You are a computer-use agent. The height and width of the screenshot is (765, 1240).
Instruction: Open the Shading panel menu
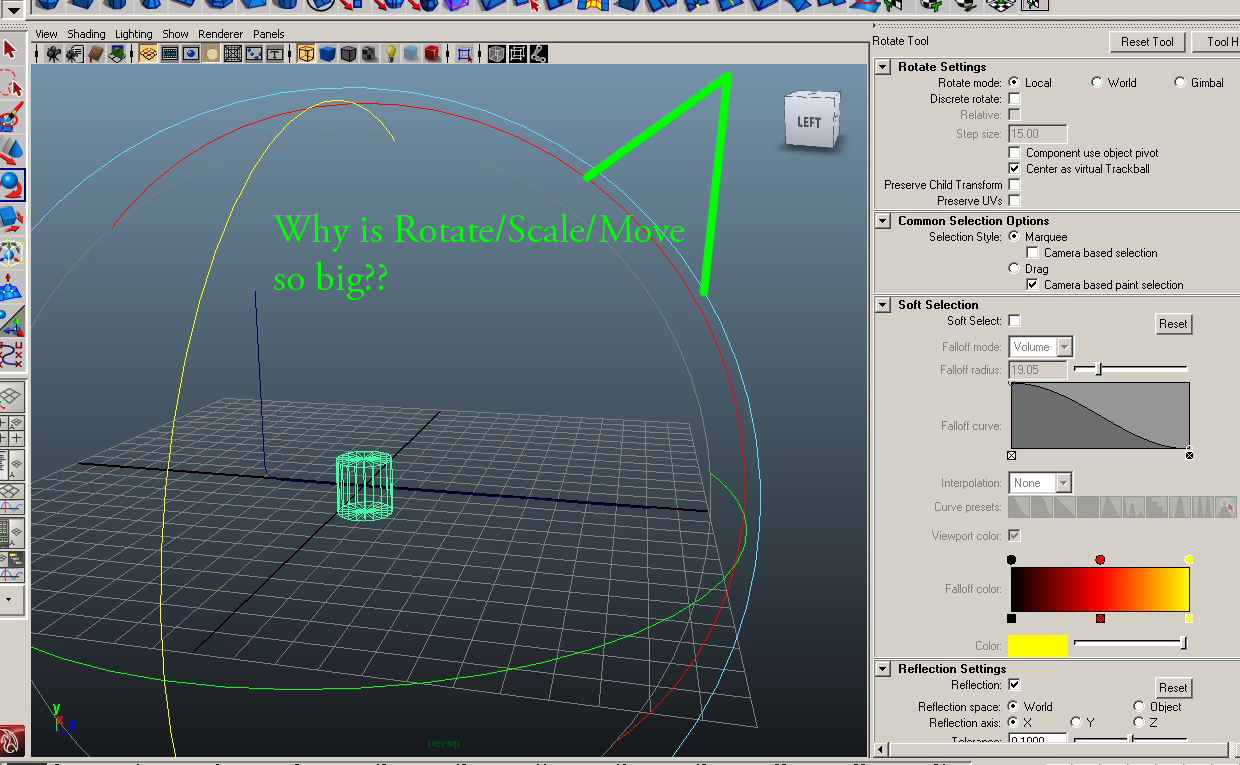(86, 34)
